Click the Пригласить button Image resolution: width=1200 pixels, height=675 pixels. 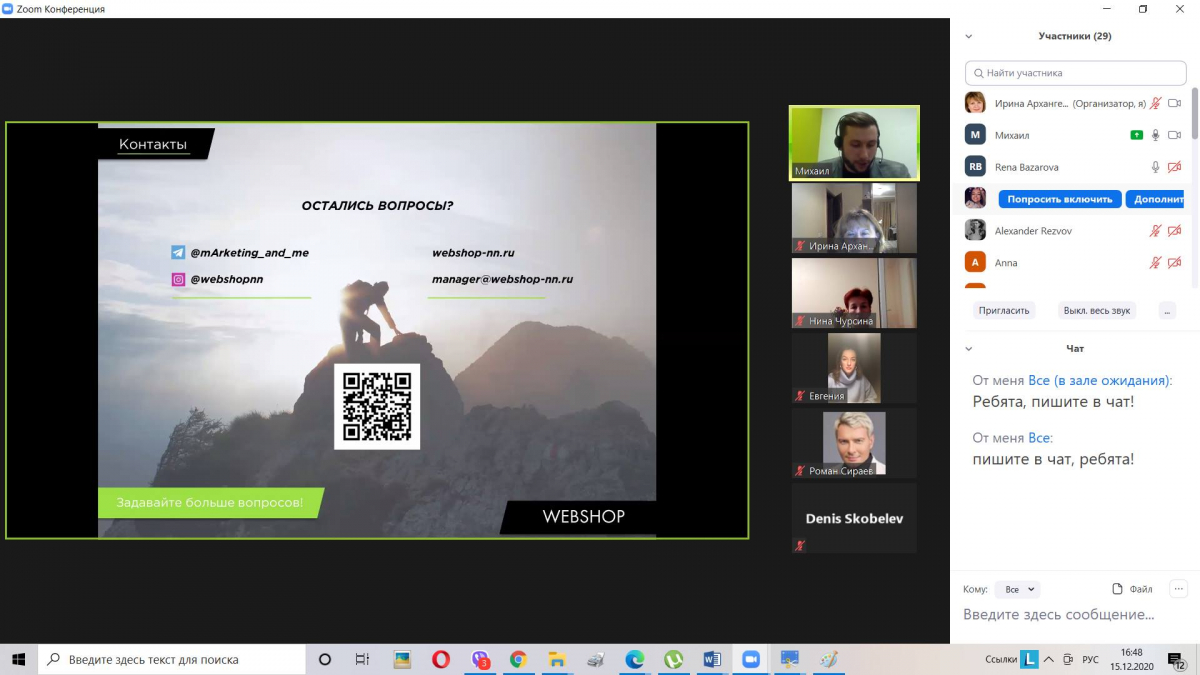pyautogui.click(x=1004, y=310)
